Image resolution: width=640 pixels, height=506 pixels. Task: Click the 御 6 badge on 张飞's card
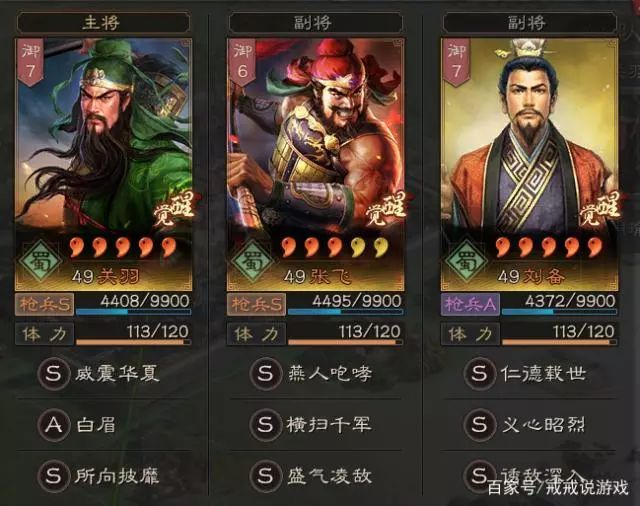[242, 62]
